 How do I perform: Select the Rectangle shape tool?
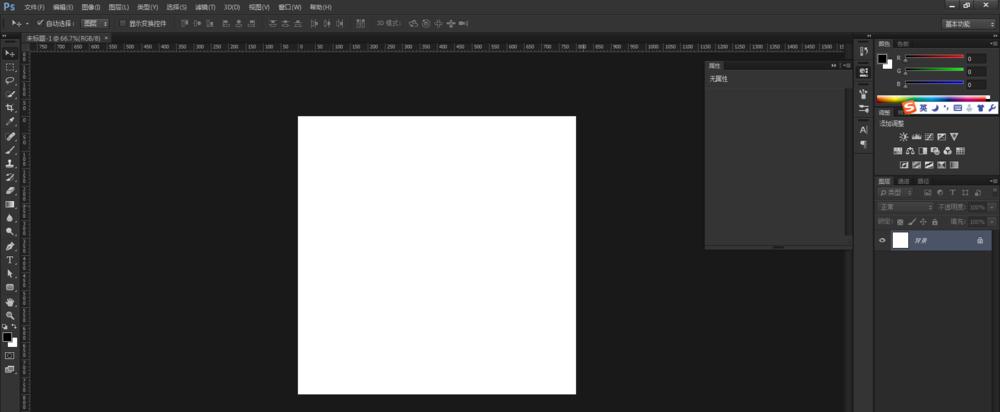[x=10, y=287]
